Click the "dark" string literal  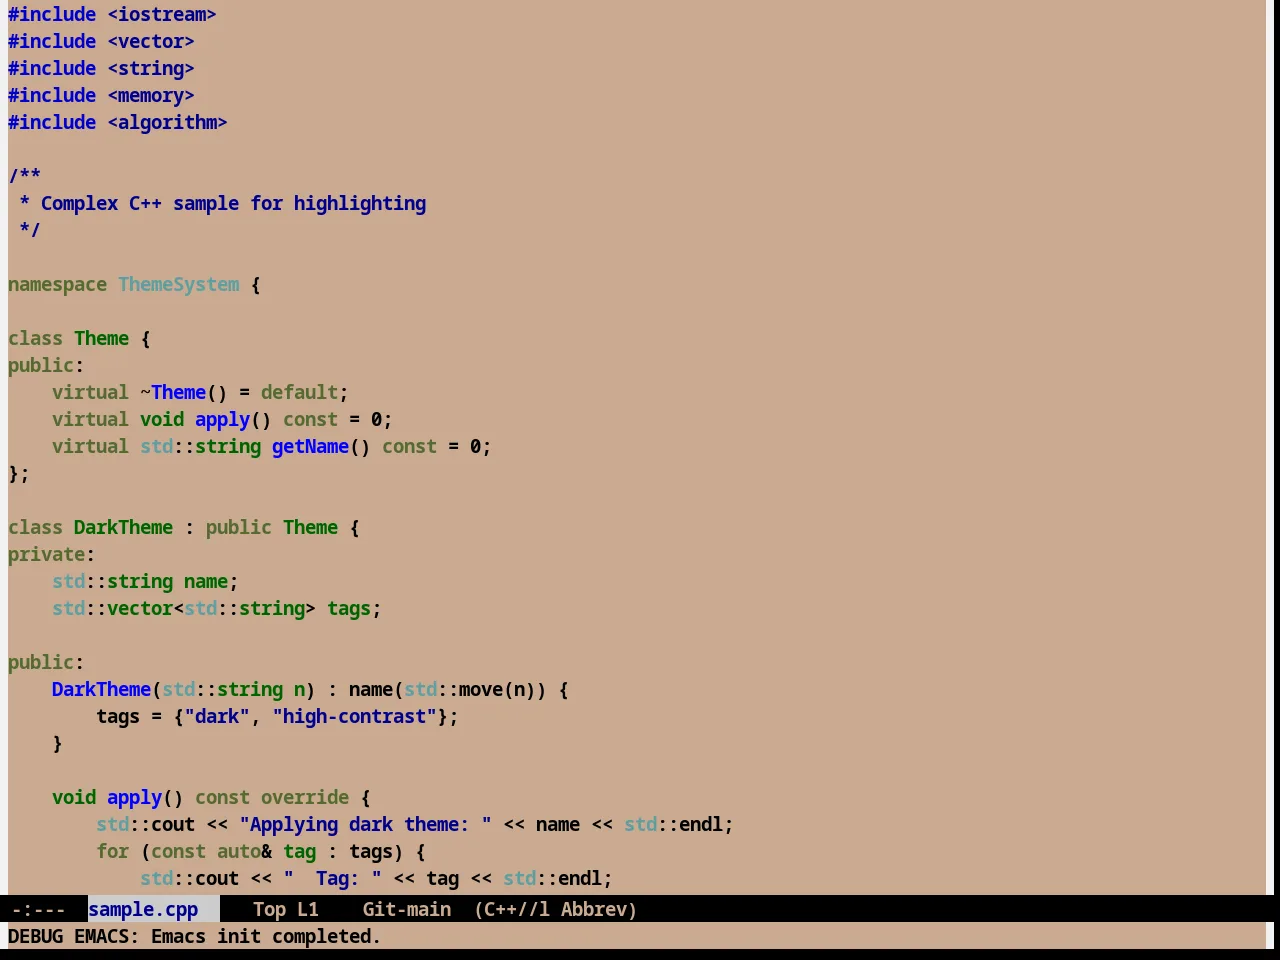tap(217, 716)
